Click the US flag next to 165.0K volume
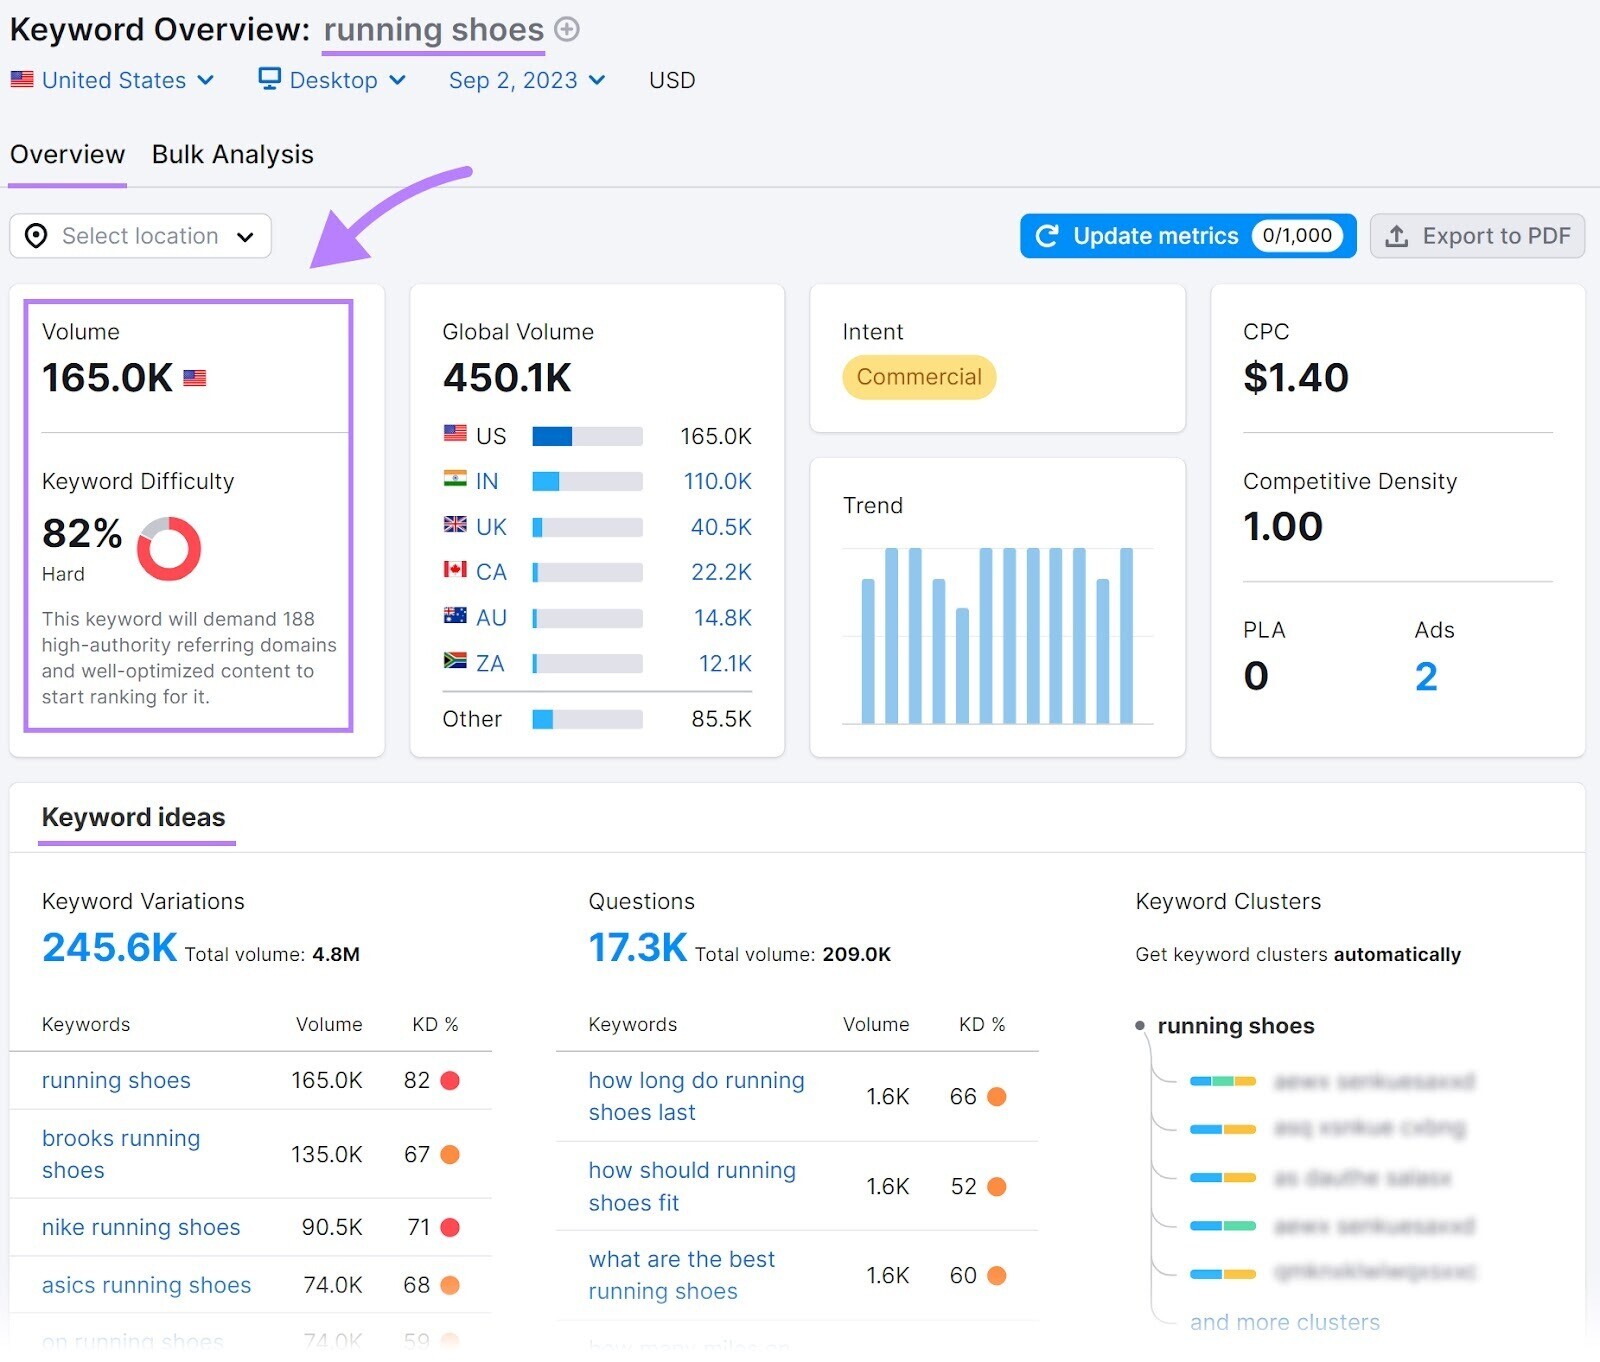 [196, 378]
